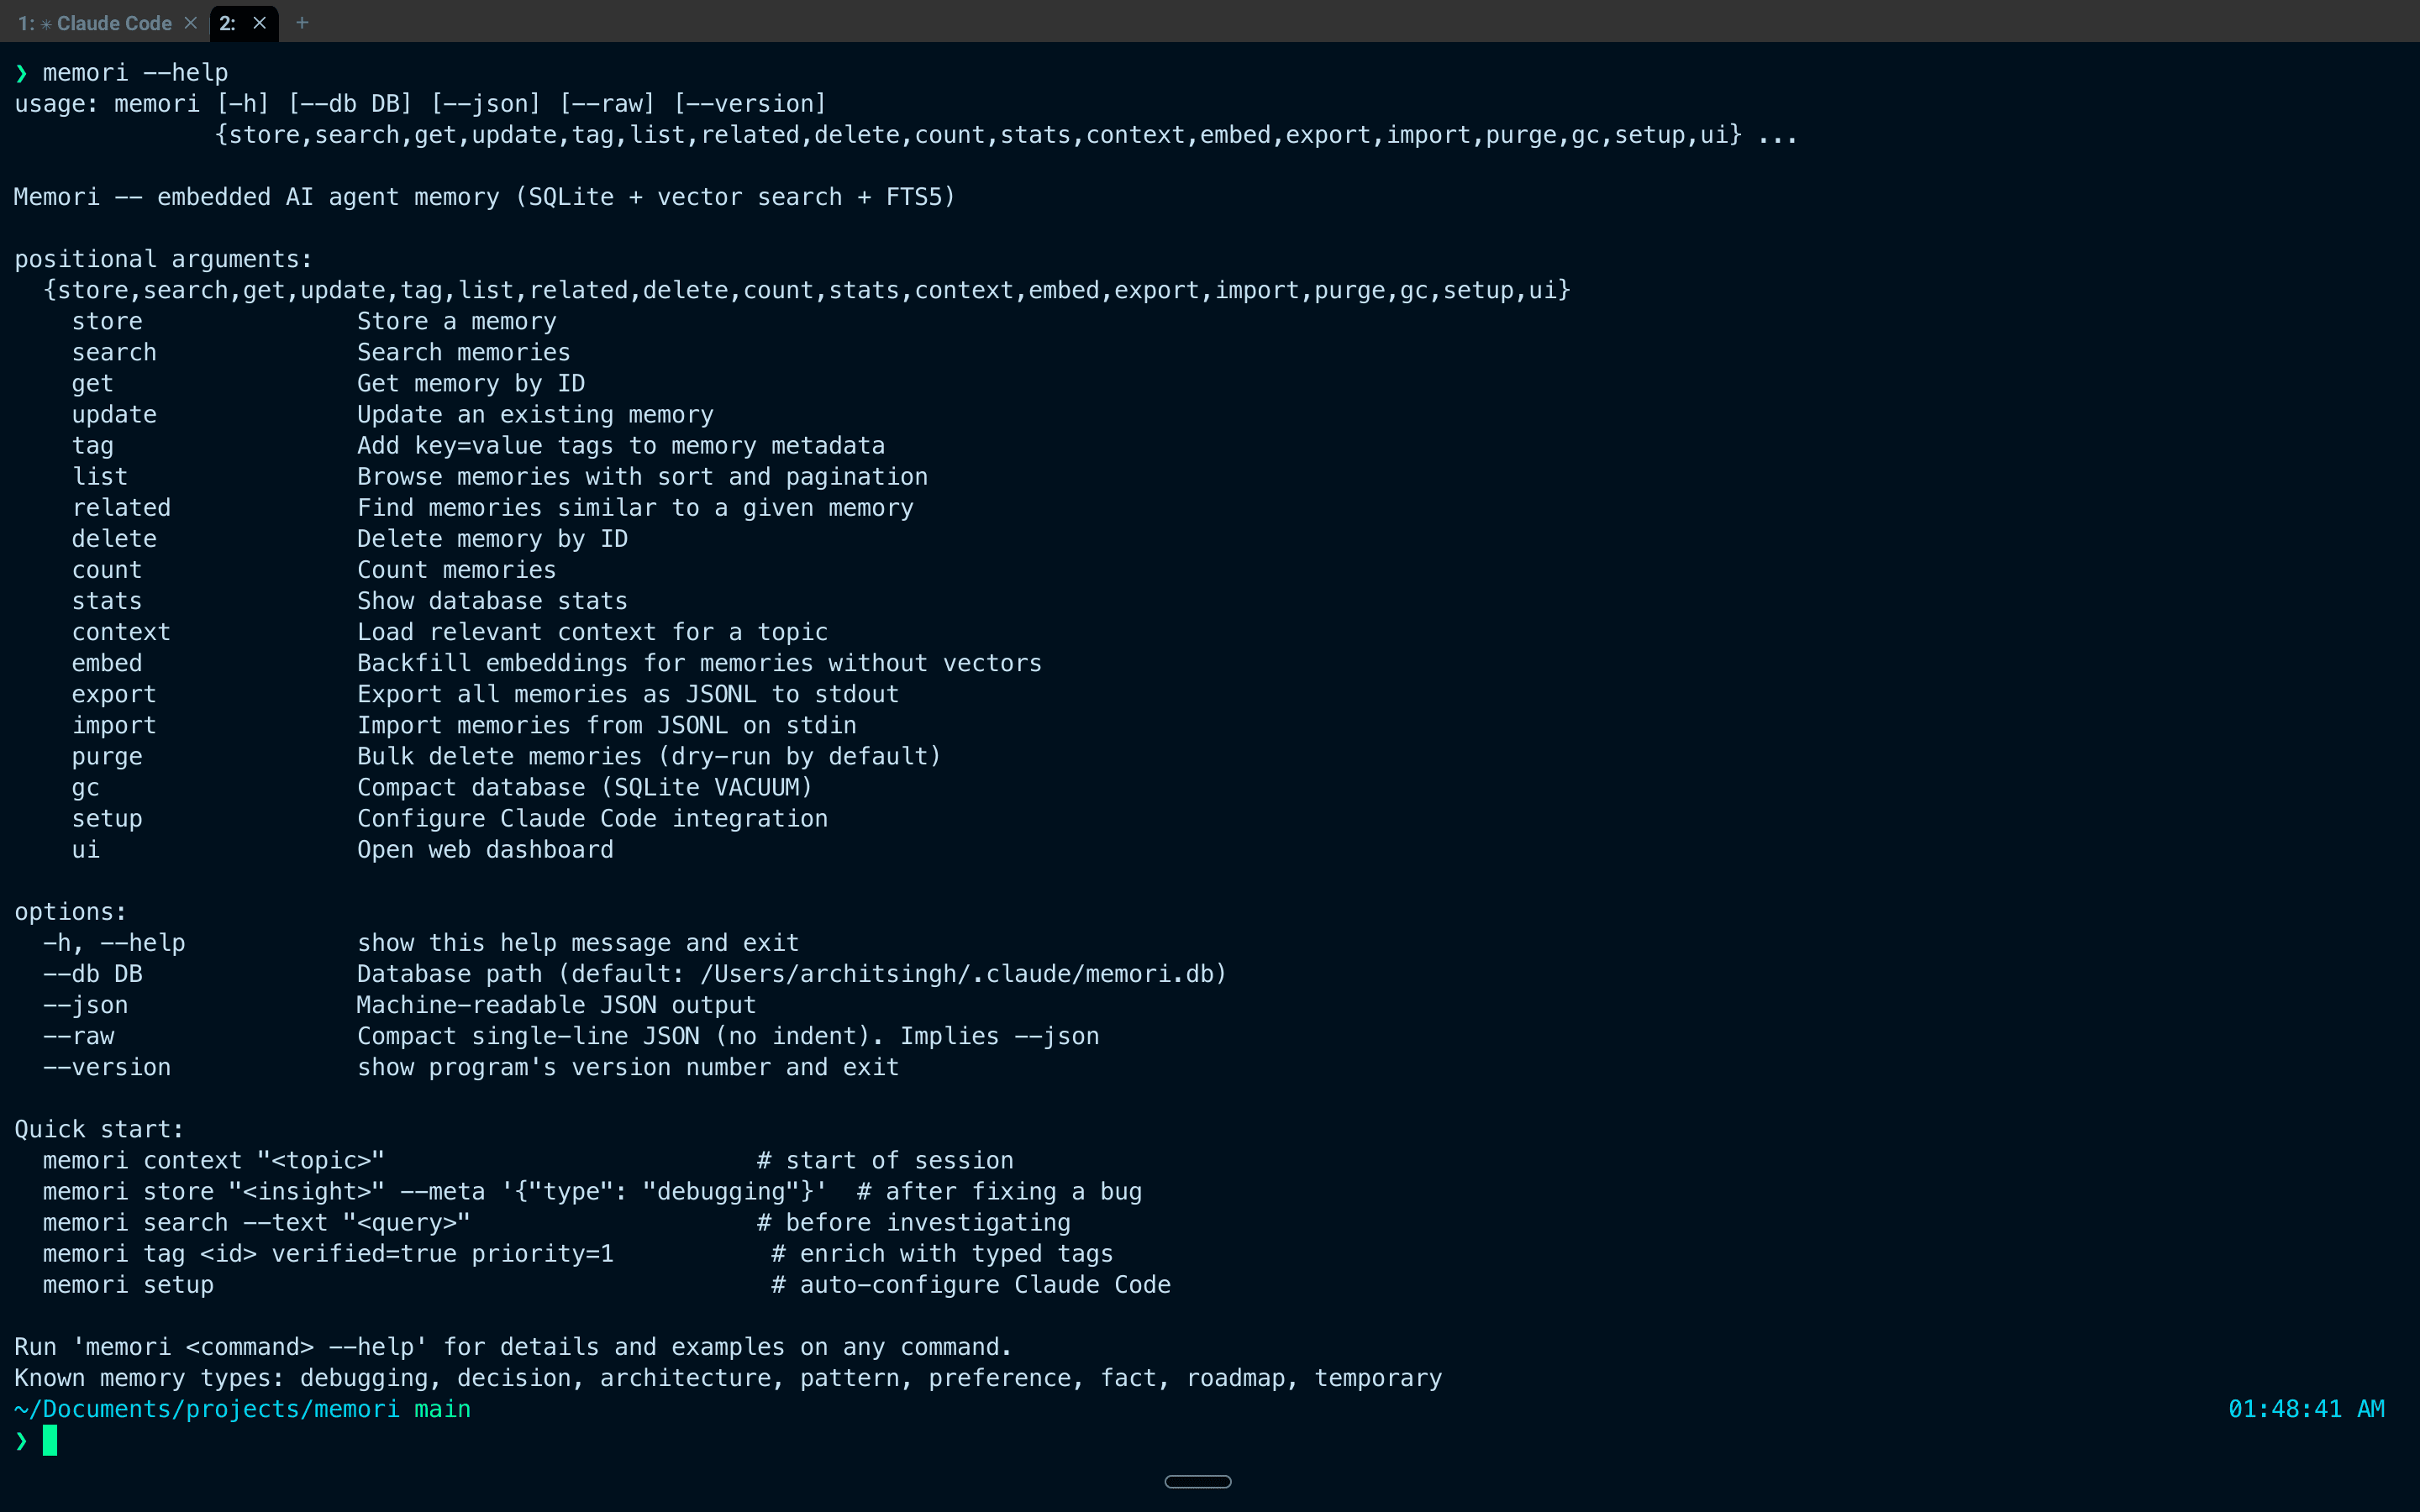
Task: Click the --json option line
Action: 86,1004
